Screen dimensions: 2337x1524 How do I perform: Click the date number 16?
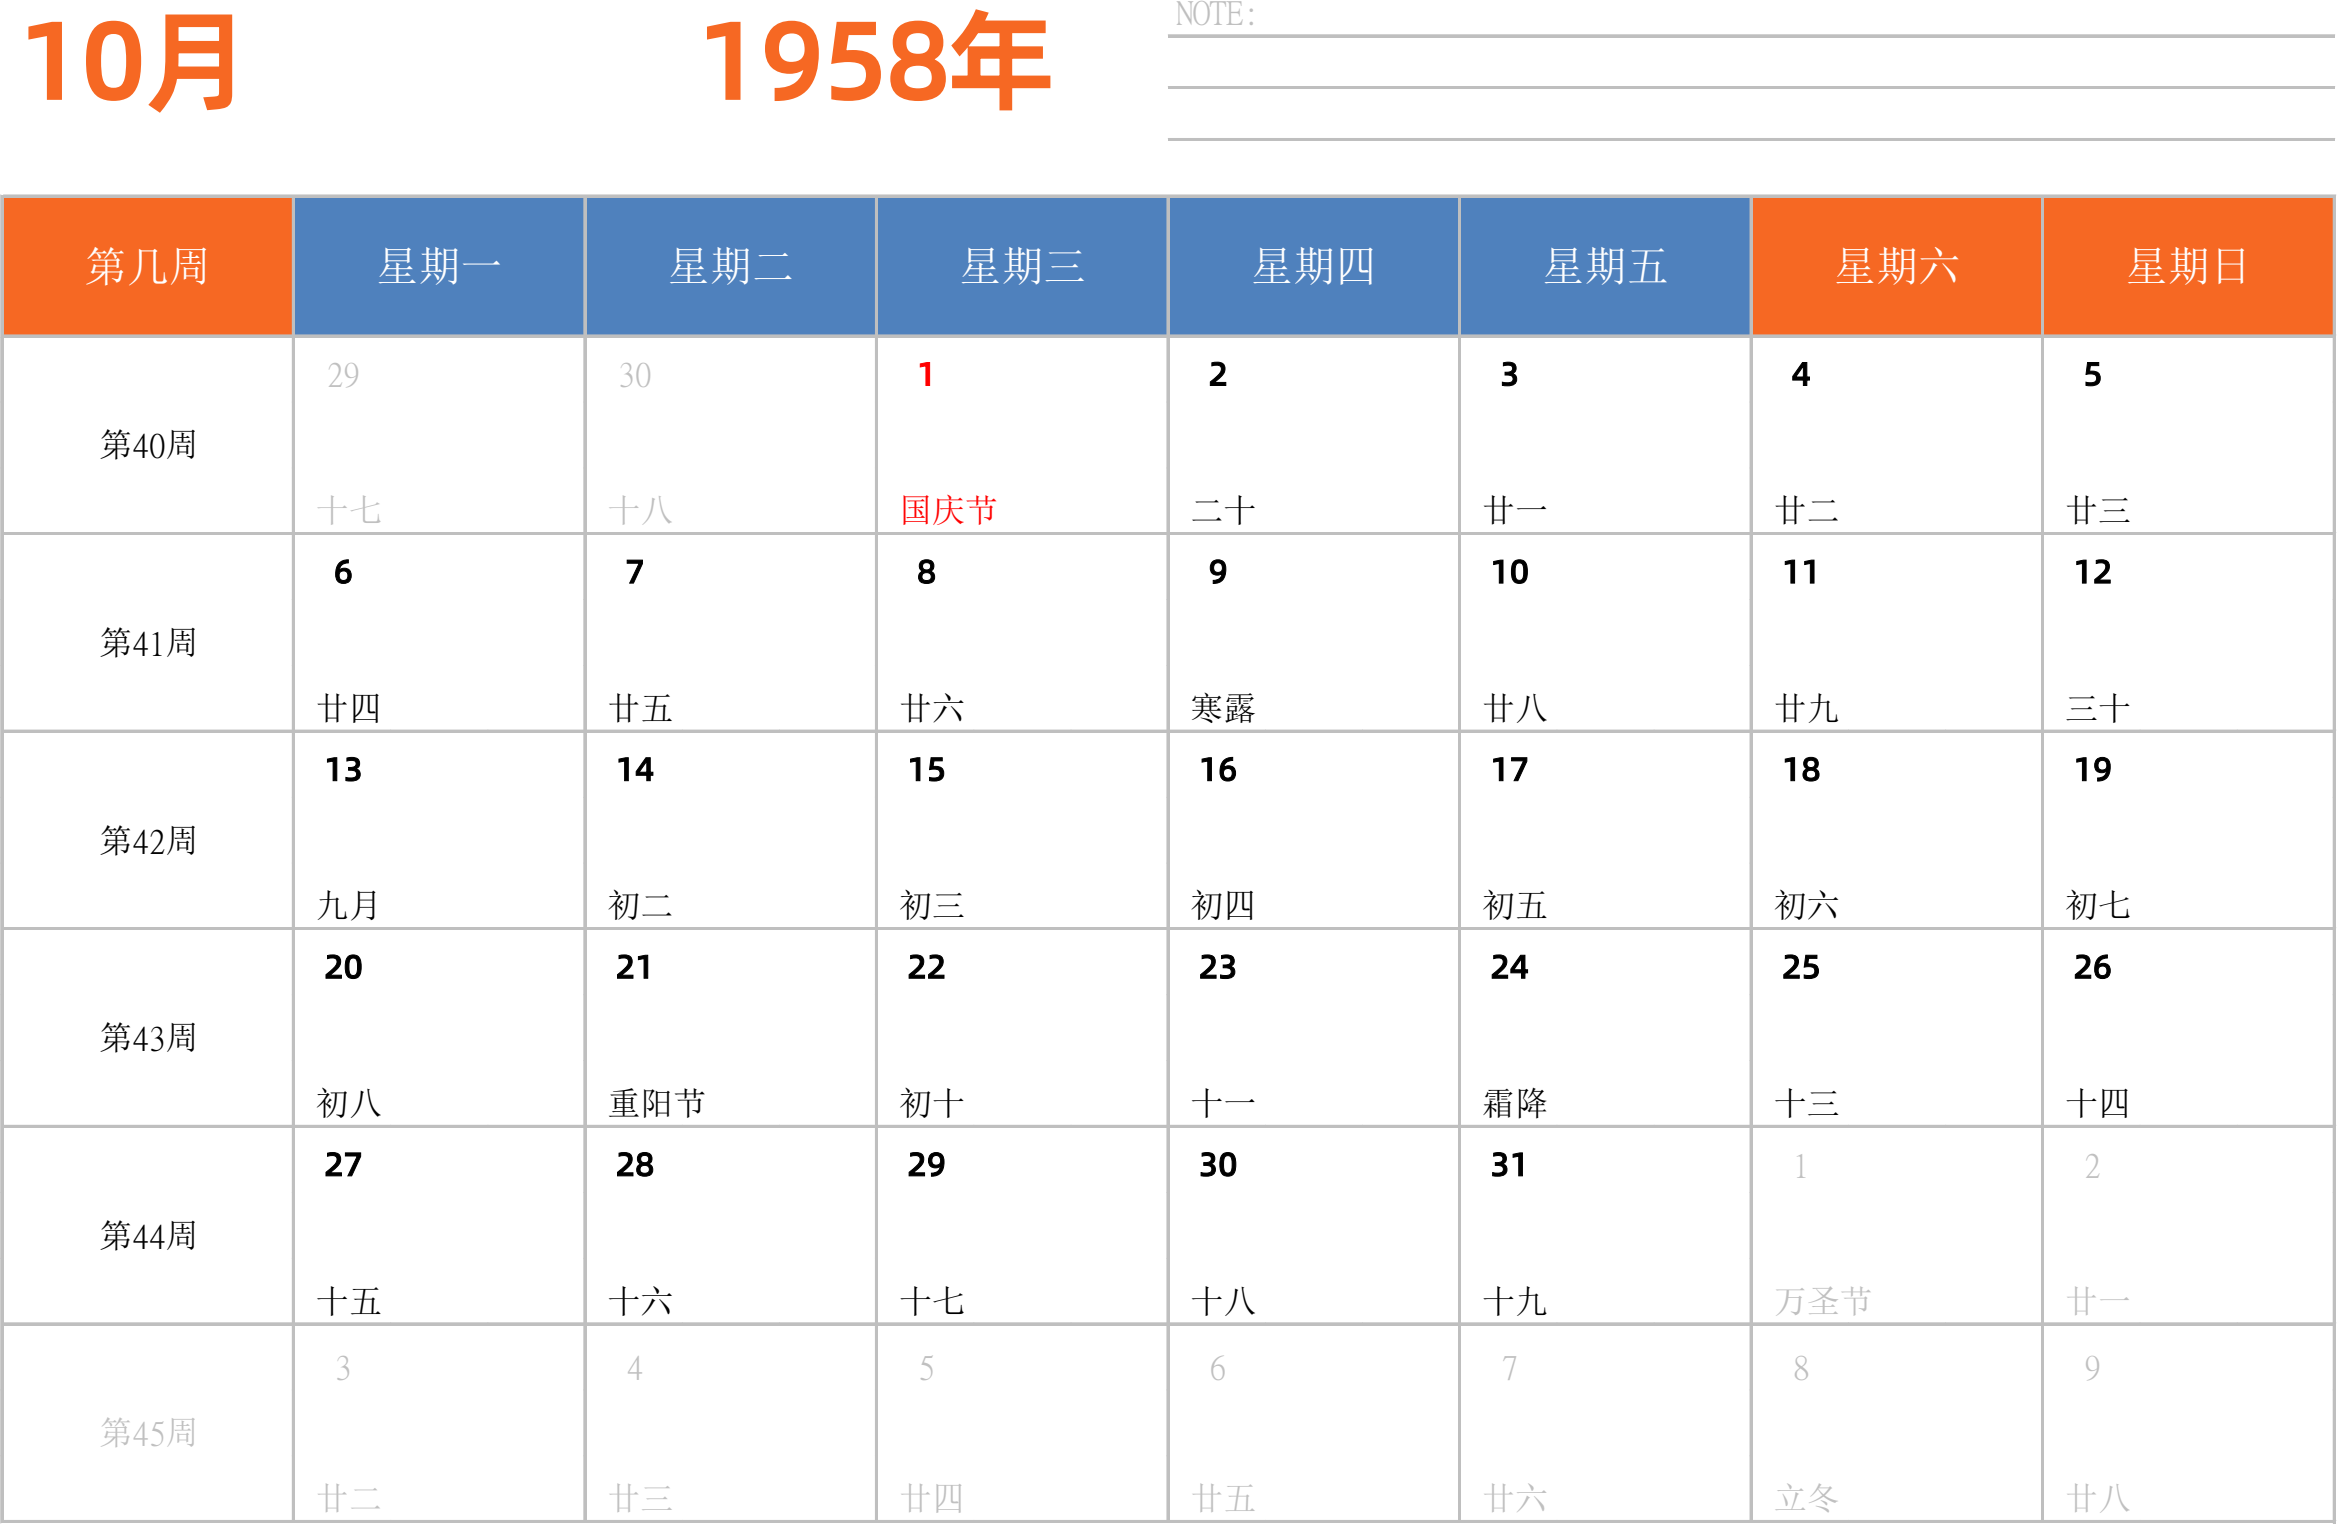pyautogui.click(x=1218, y=770)
